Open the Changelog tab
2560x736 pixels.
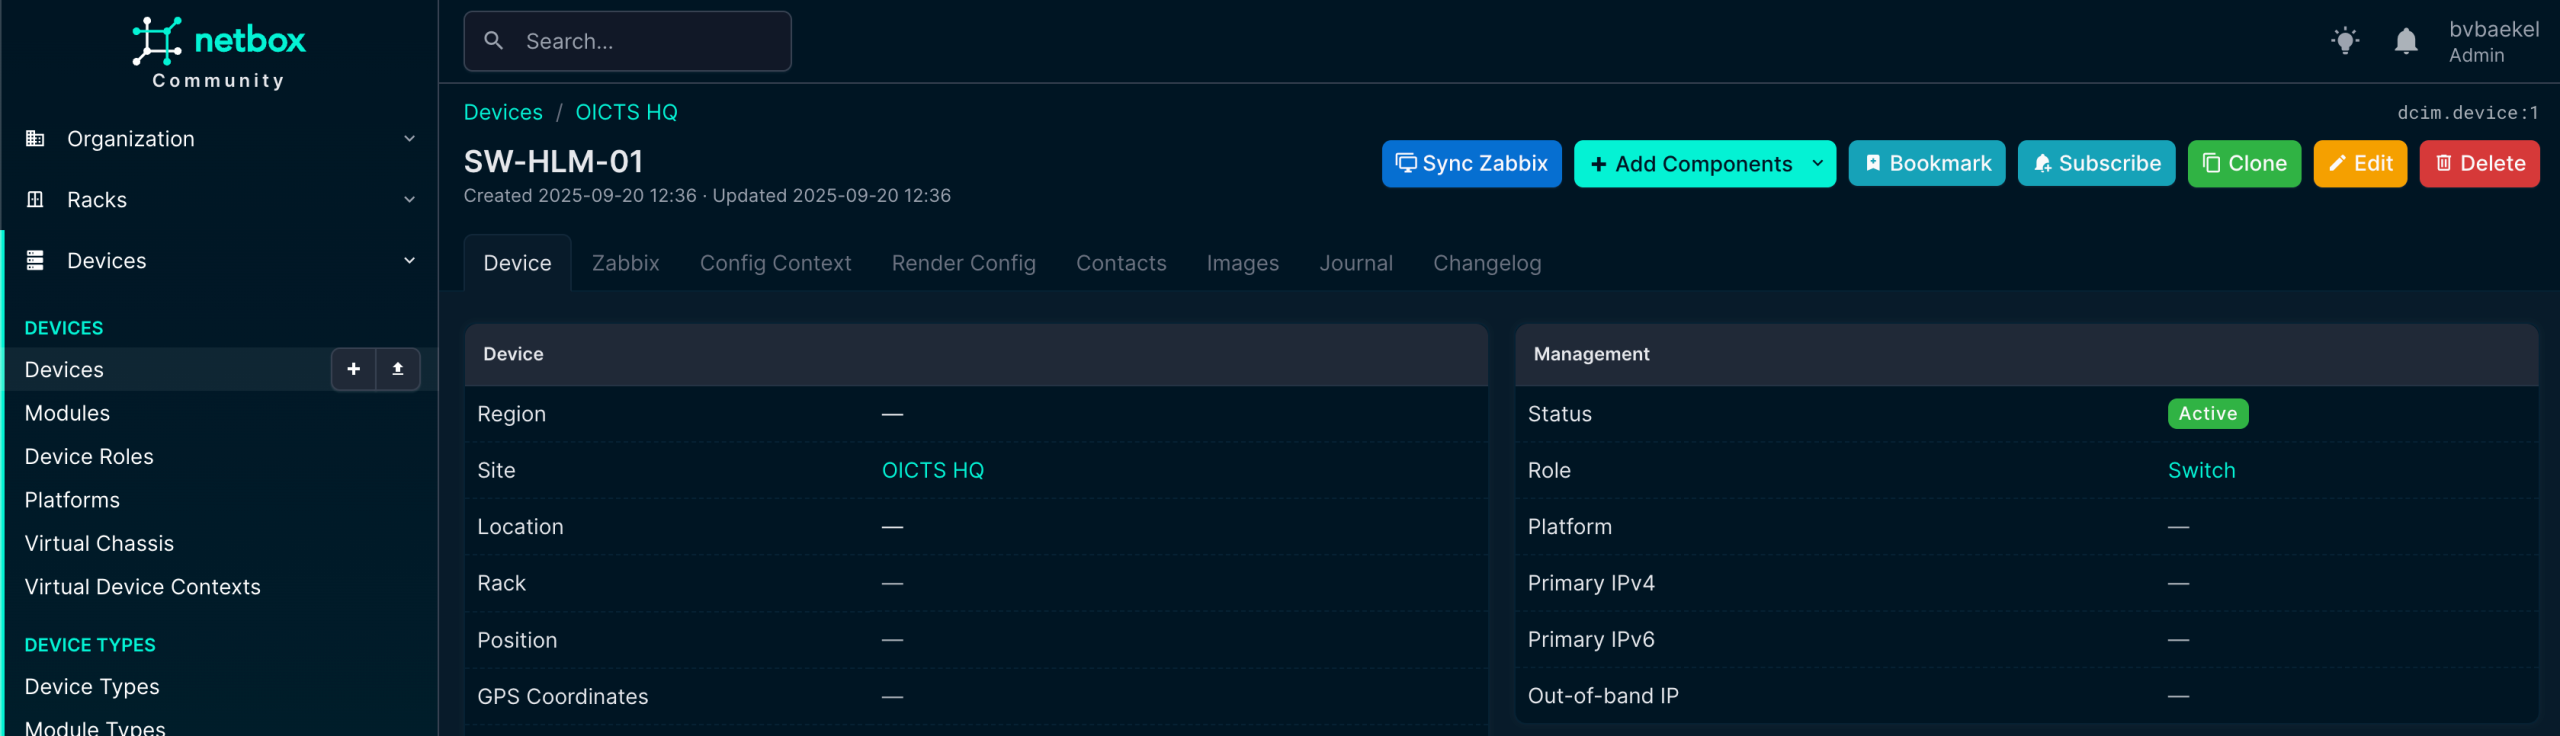[1487, 263]
